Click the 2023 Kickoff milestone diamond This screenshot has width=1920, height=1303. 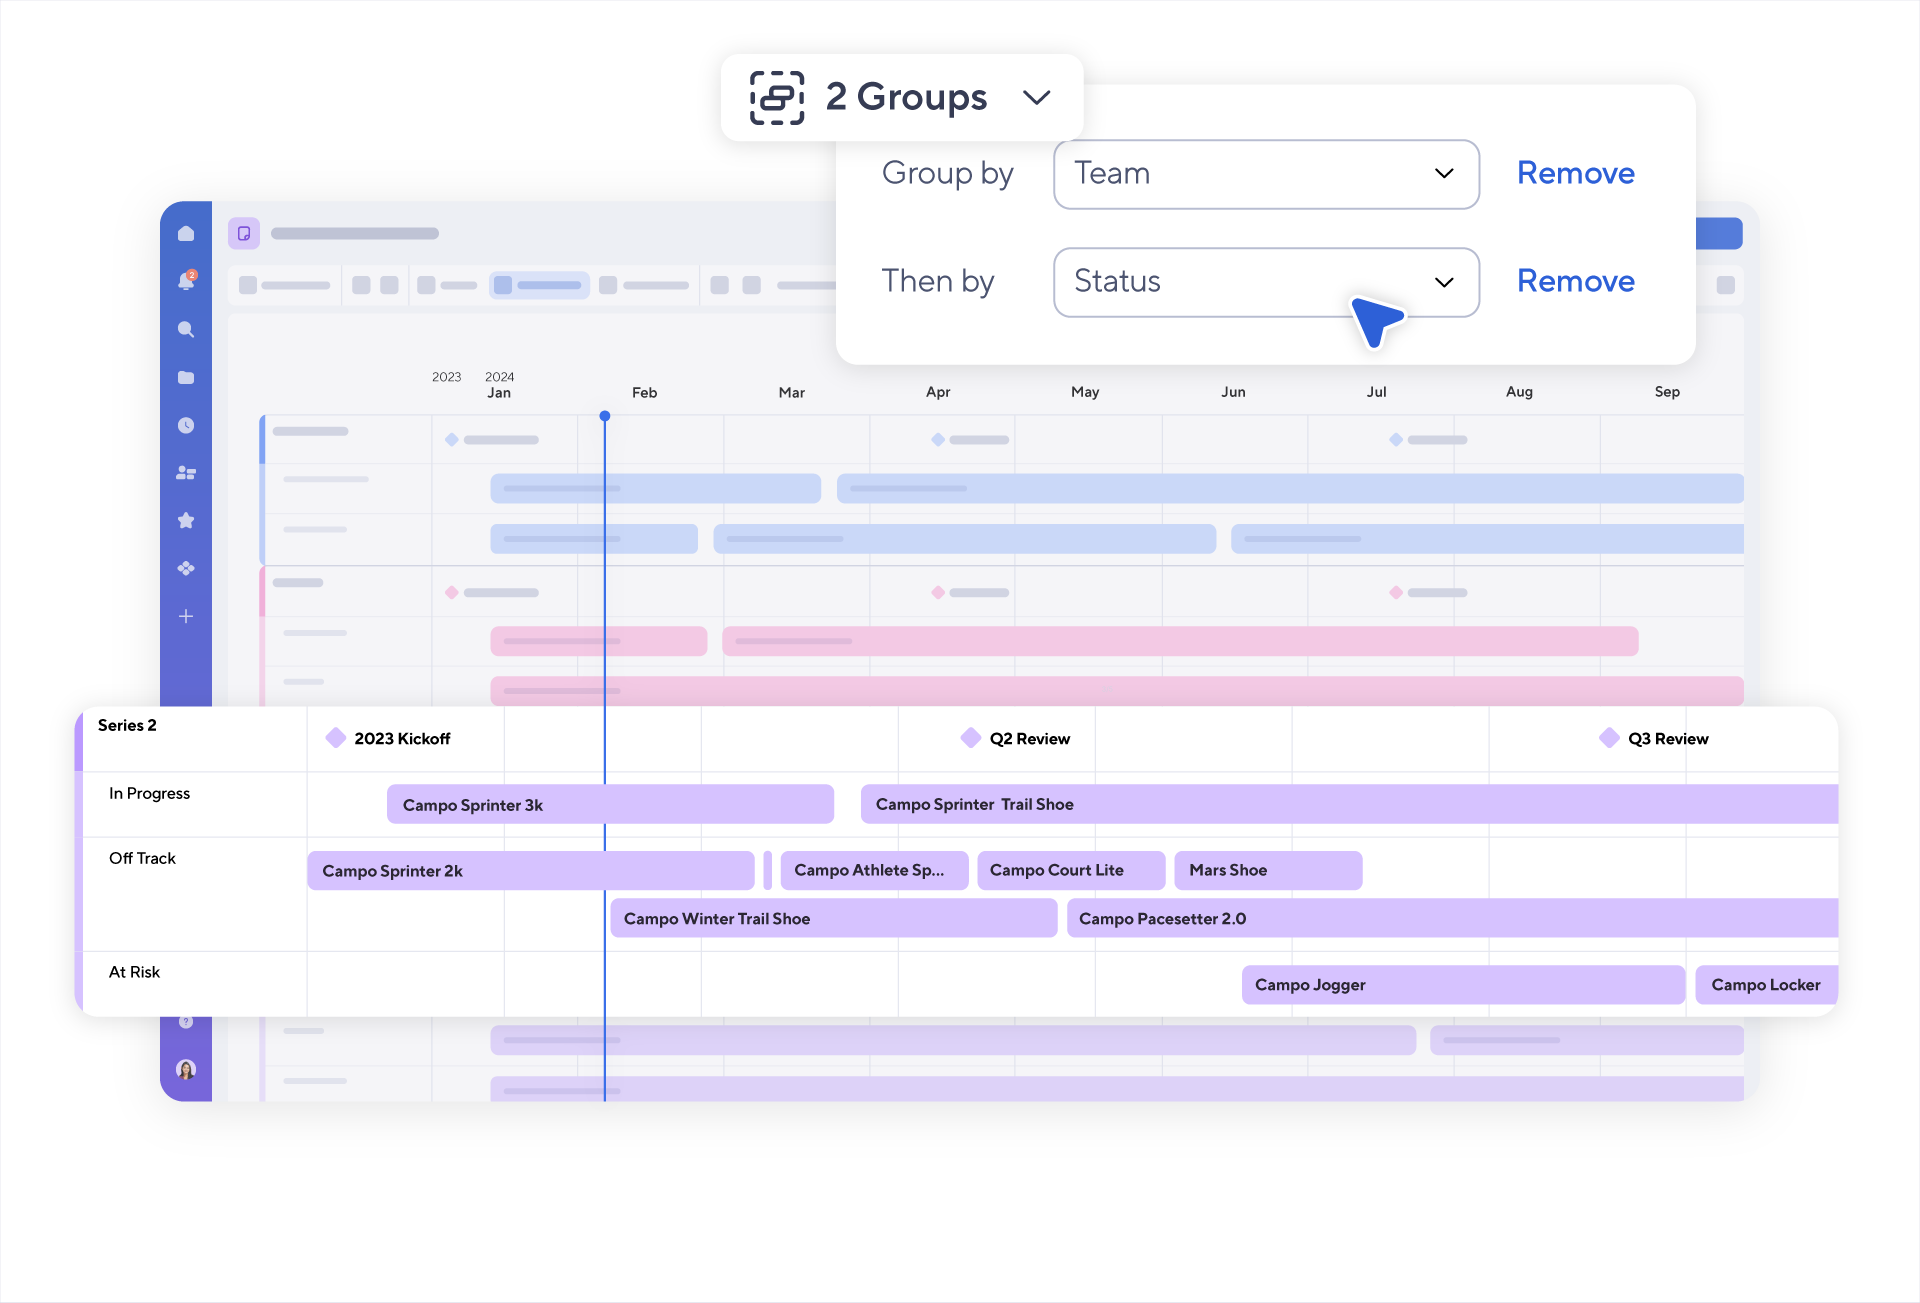pos(336,738)
